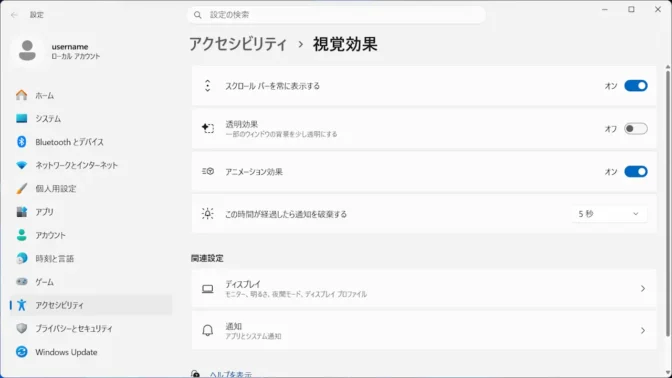Click ローカル アカウント text
The image size is (672, 378).
click(76, 56)
